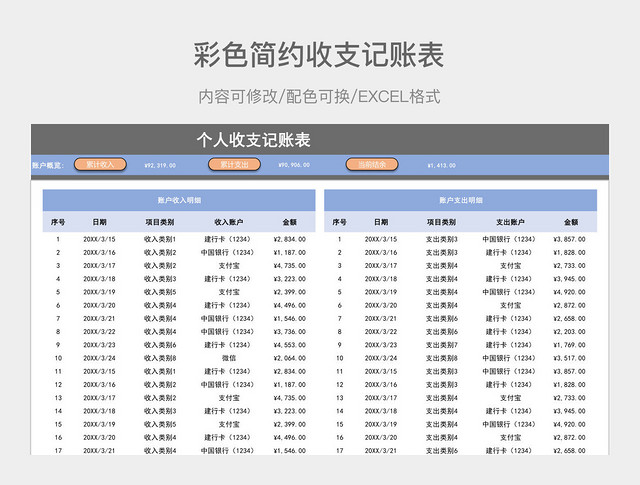Click 金额 header in expense table
This screenshot has width=640, height=485.
571,222
